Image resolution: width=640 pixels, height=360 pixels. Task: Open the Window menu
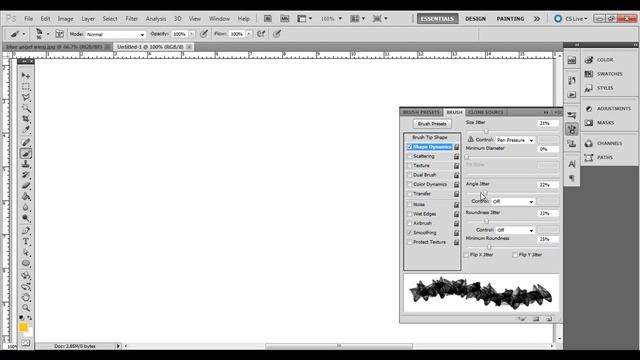[219, 19]
